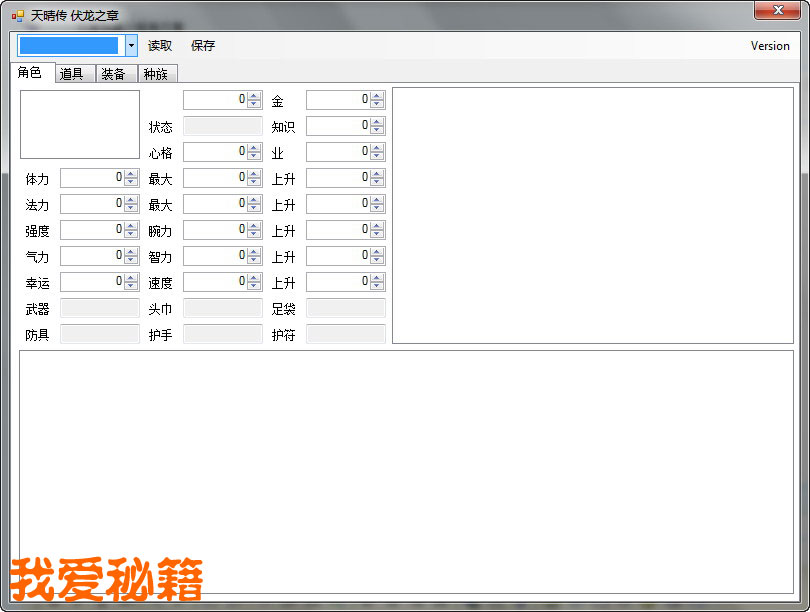The width and height of the screenshot is (810, 612).
Task: Decrease the 法力 value with down arrow
Action: [x=131, y=208]
